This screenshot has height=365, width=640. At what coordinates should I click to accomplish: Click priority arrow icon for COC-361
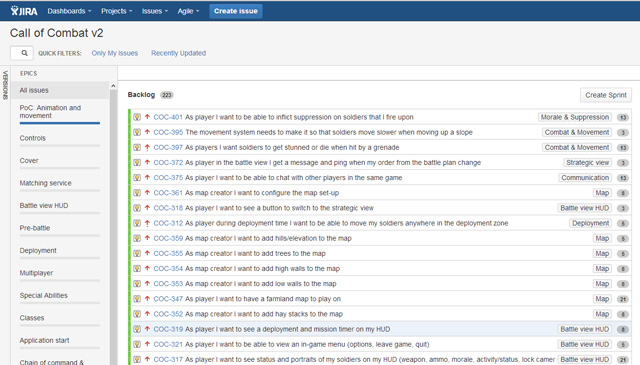(x=147, y=193)
